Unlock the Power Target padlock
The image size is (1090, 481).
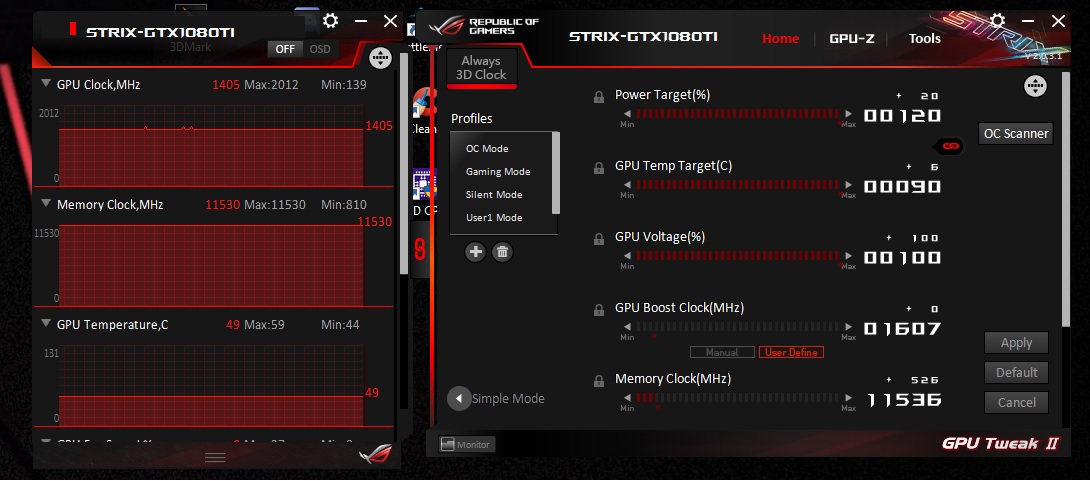coord(599,97)
